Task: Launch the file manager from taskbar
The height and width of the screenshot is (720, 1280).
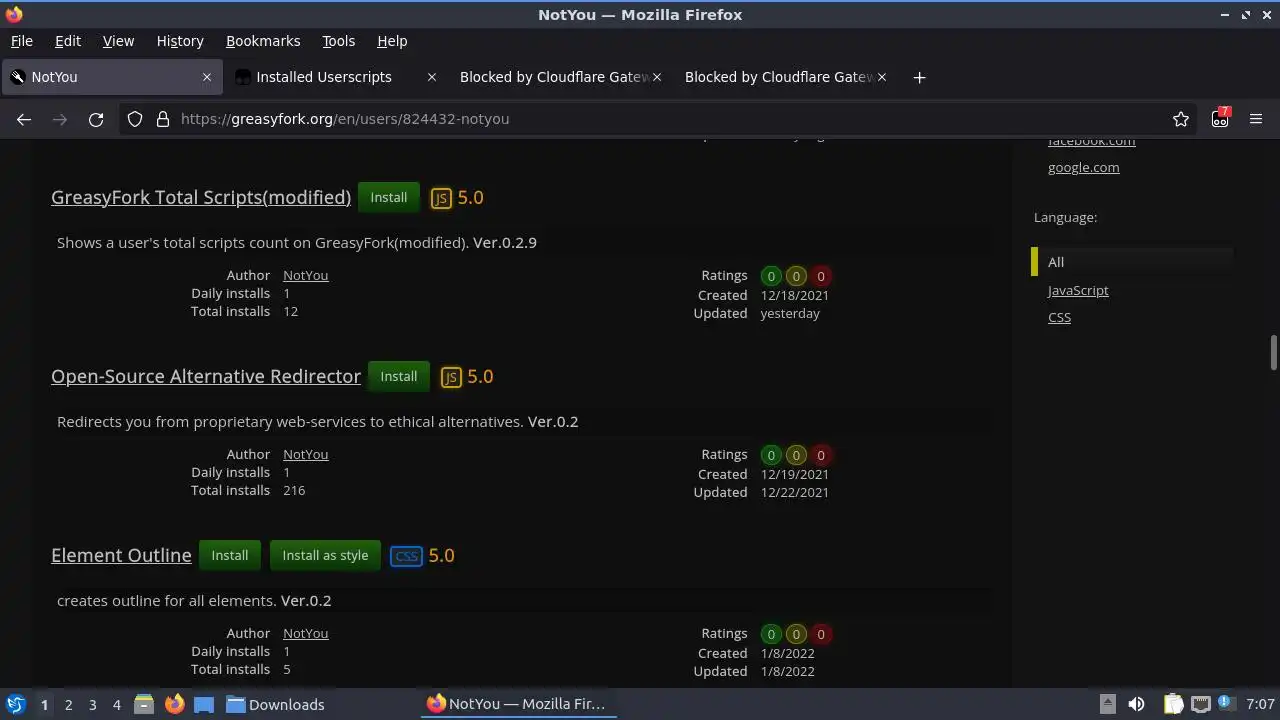Action: point(144,704)
